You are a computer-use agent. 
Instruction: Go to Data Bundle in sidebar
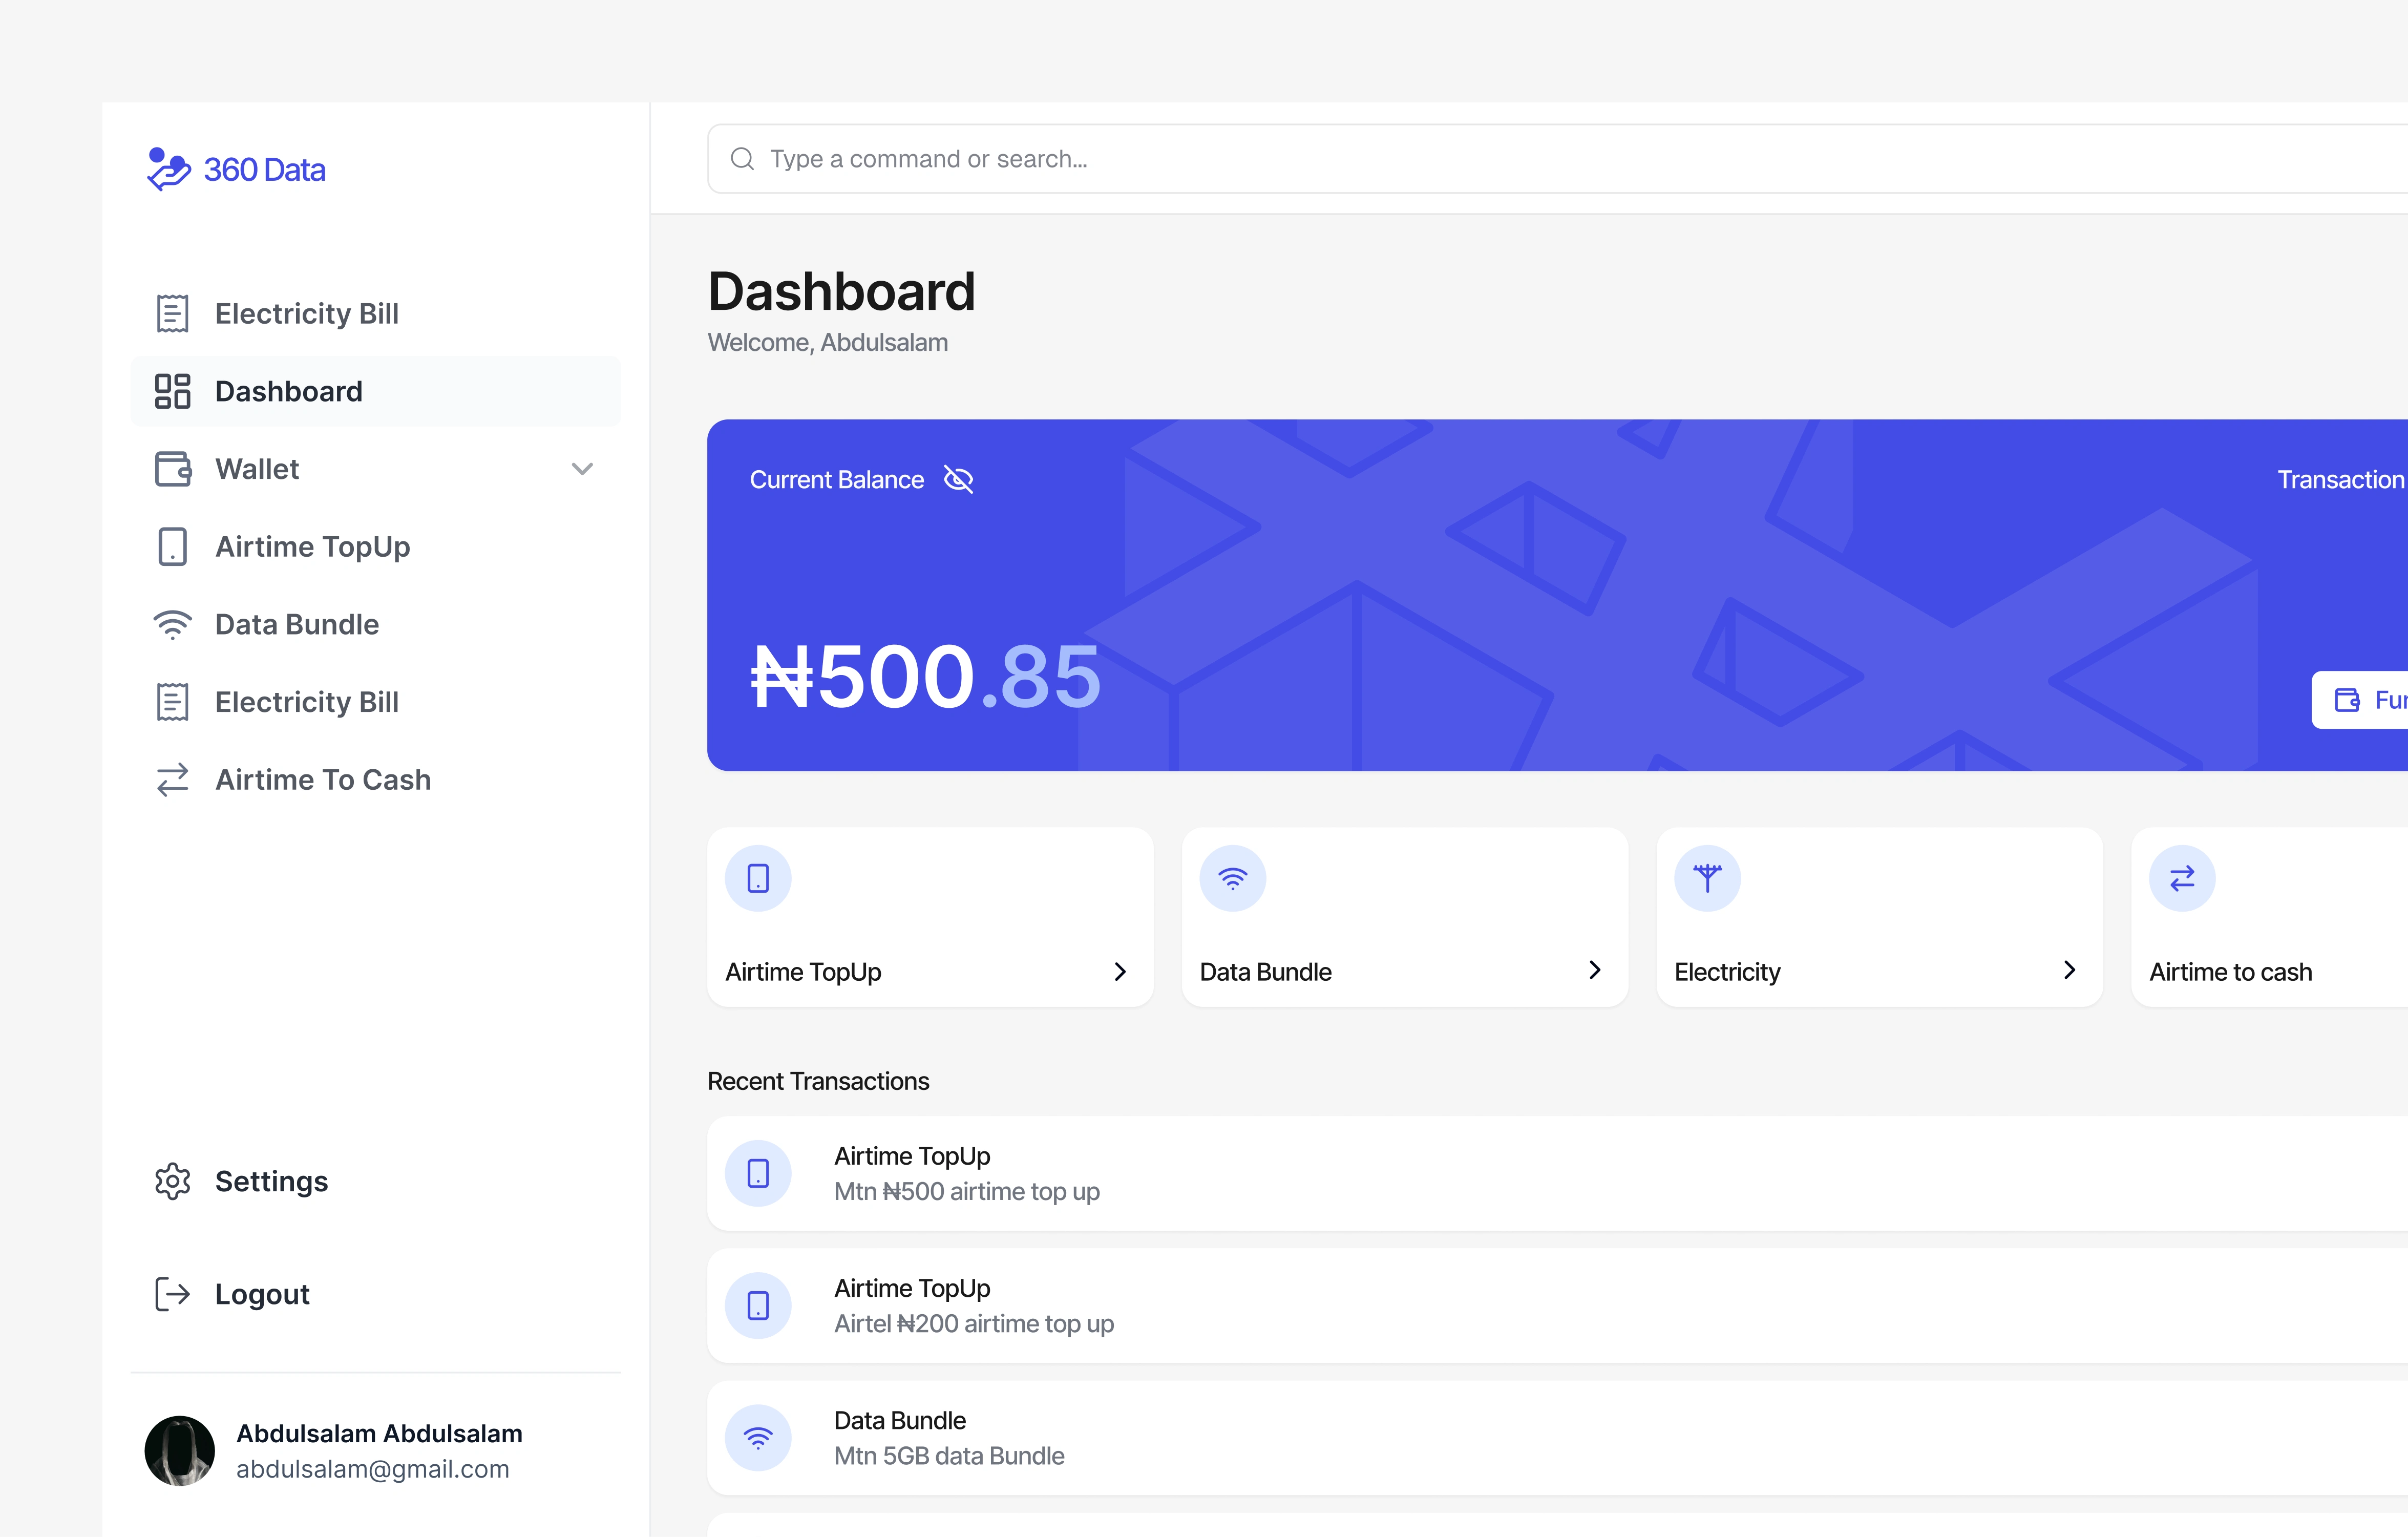click(296, 624)
